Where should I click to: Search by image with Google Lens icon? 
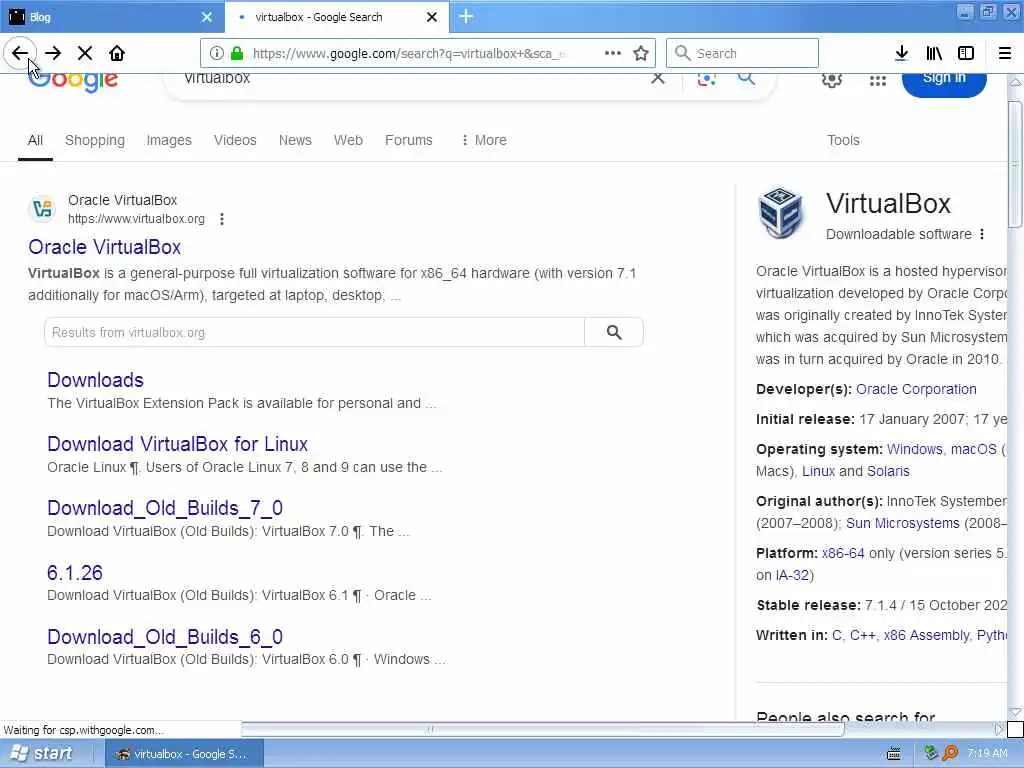[x=706, y=79]
